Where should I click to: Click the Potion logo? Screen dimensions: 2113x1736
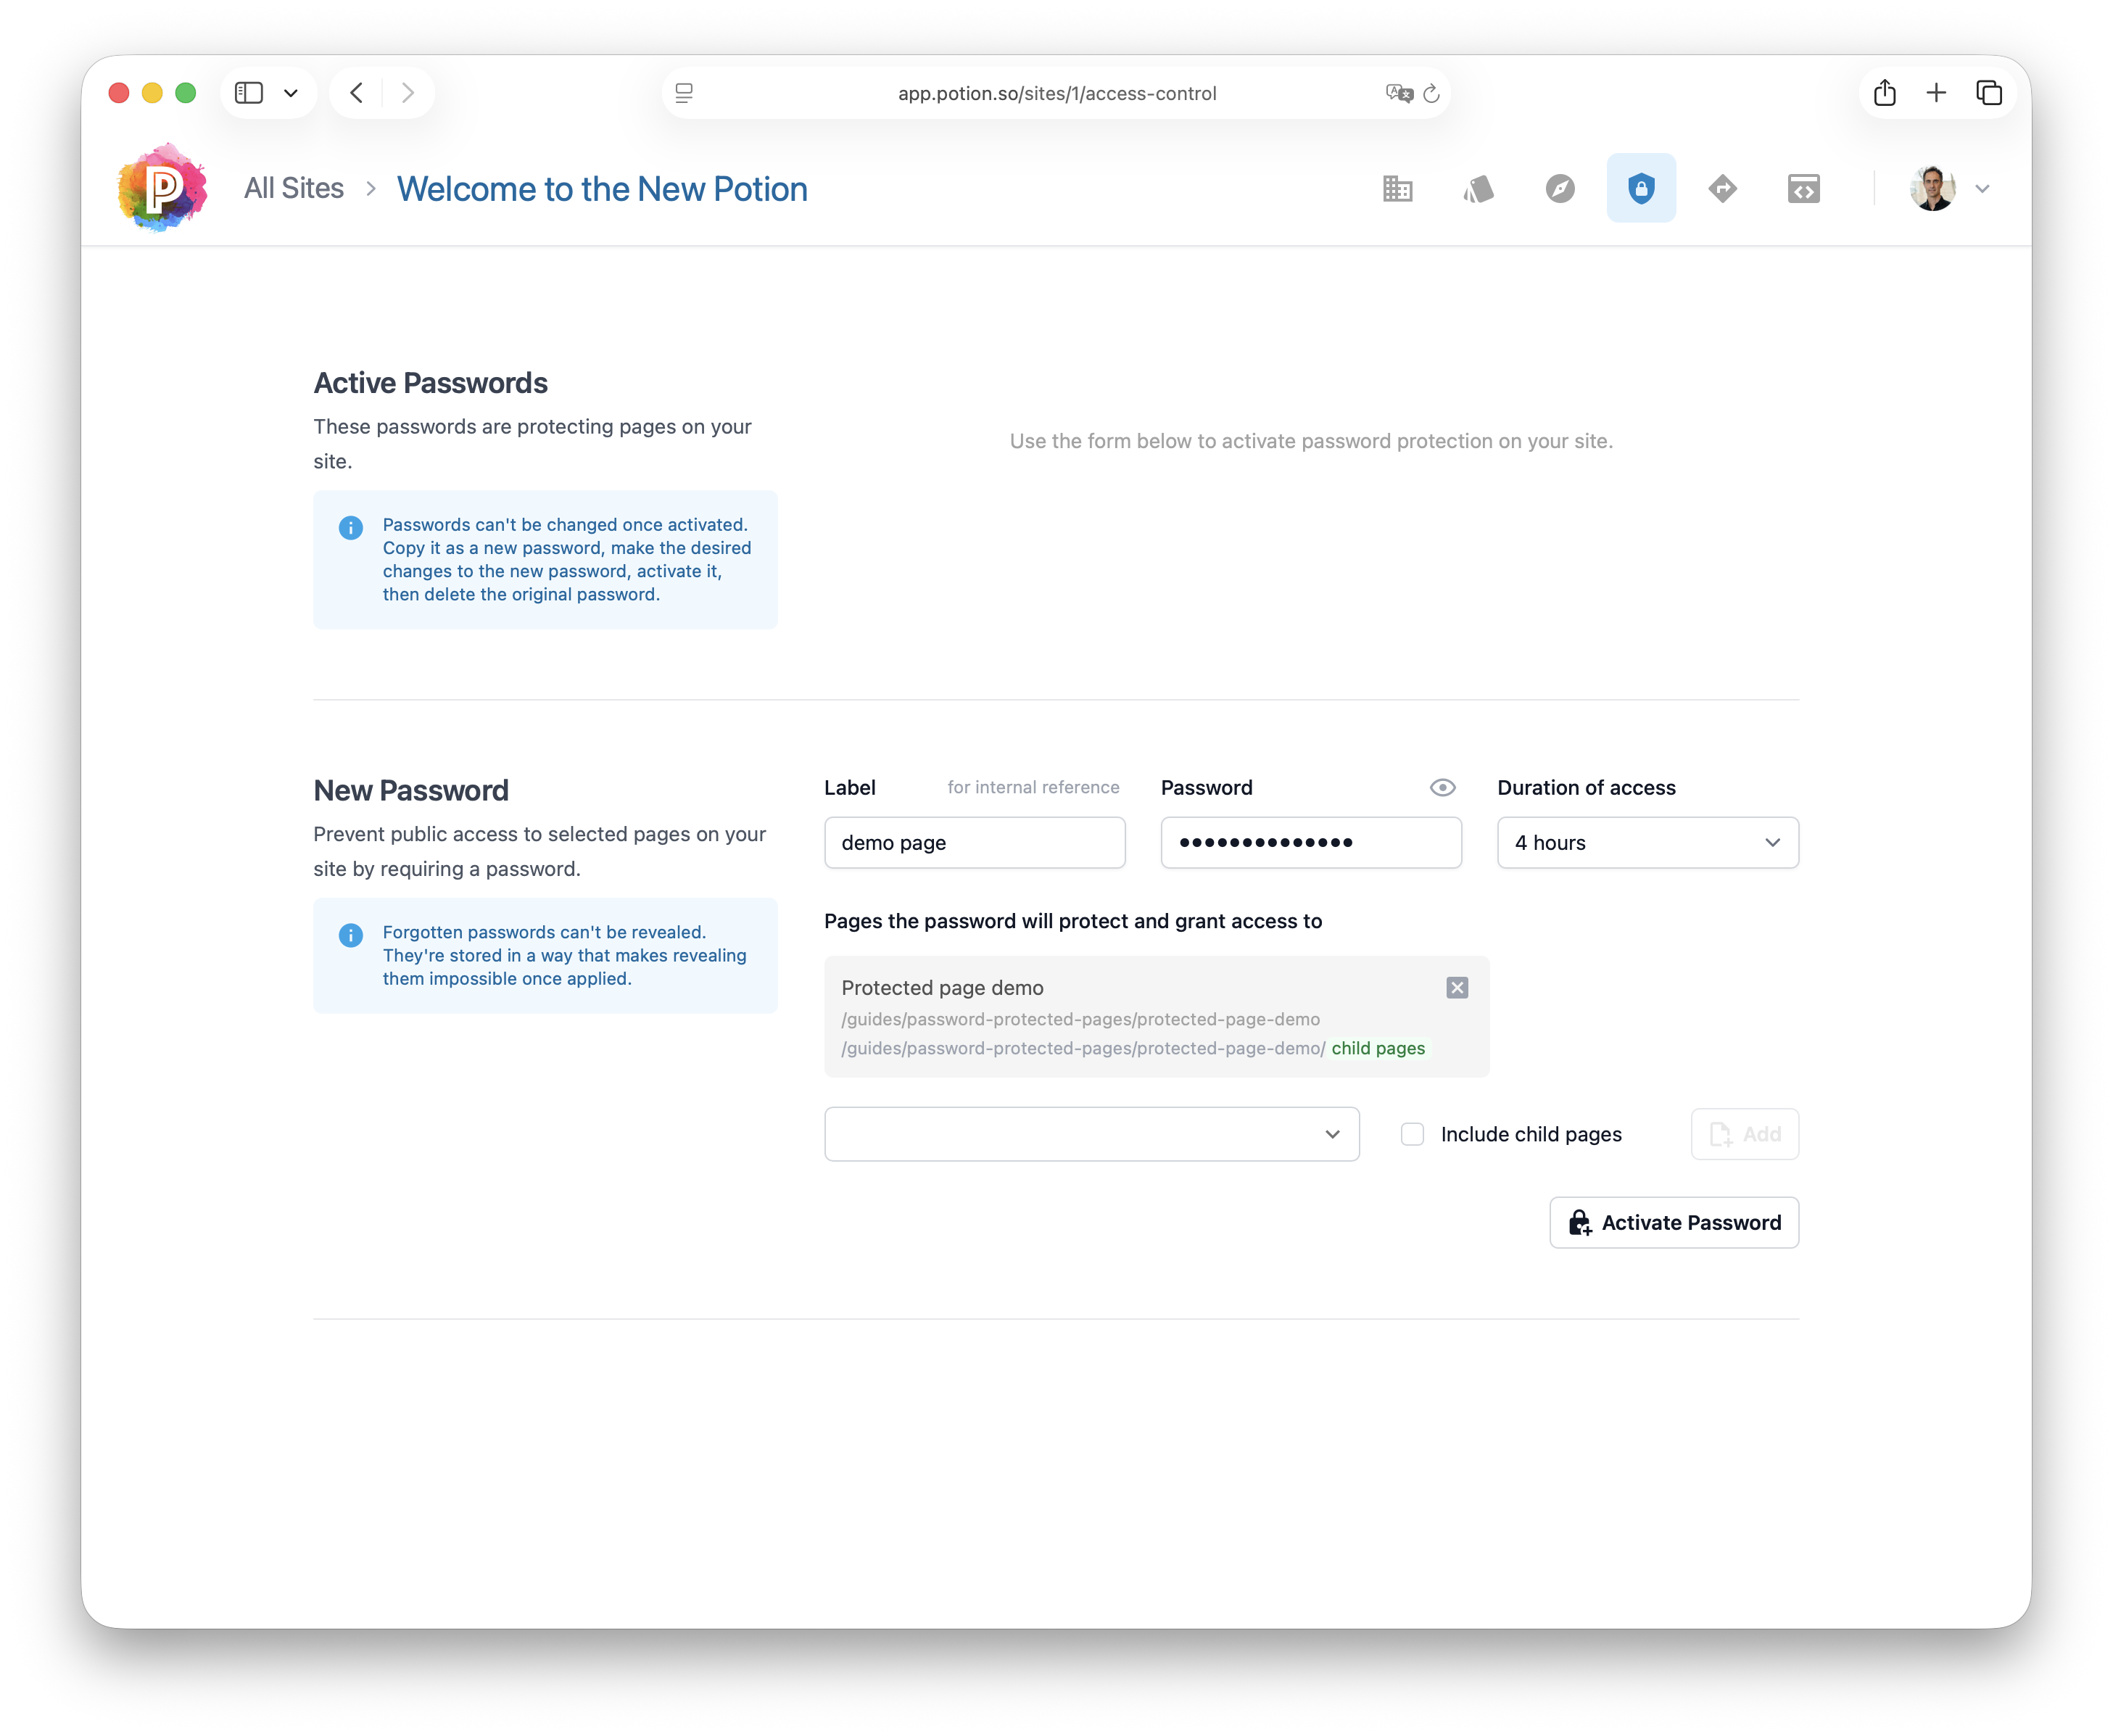click(x=162, y=187)
